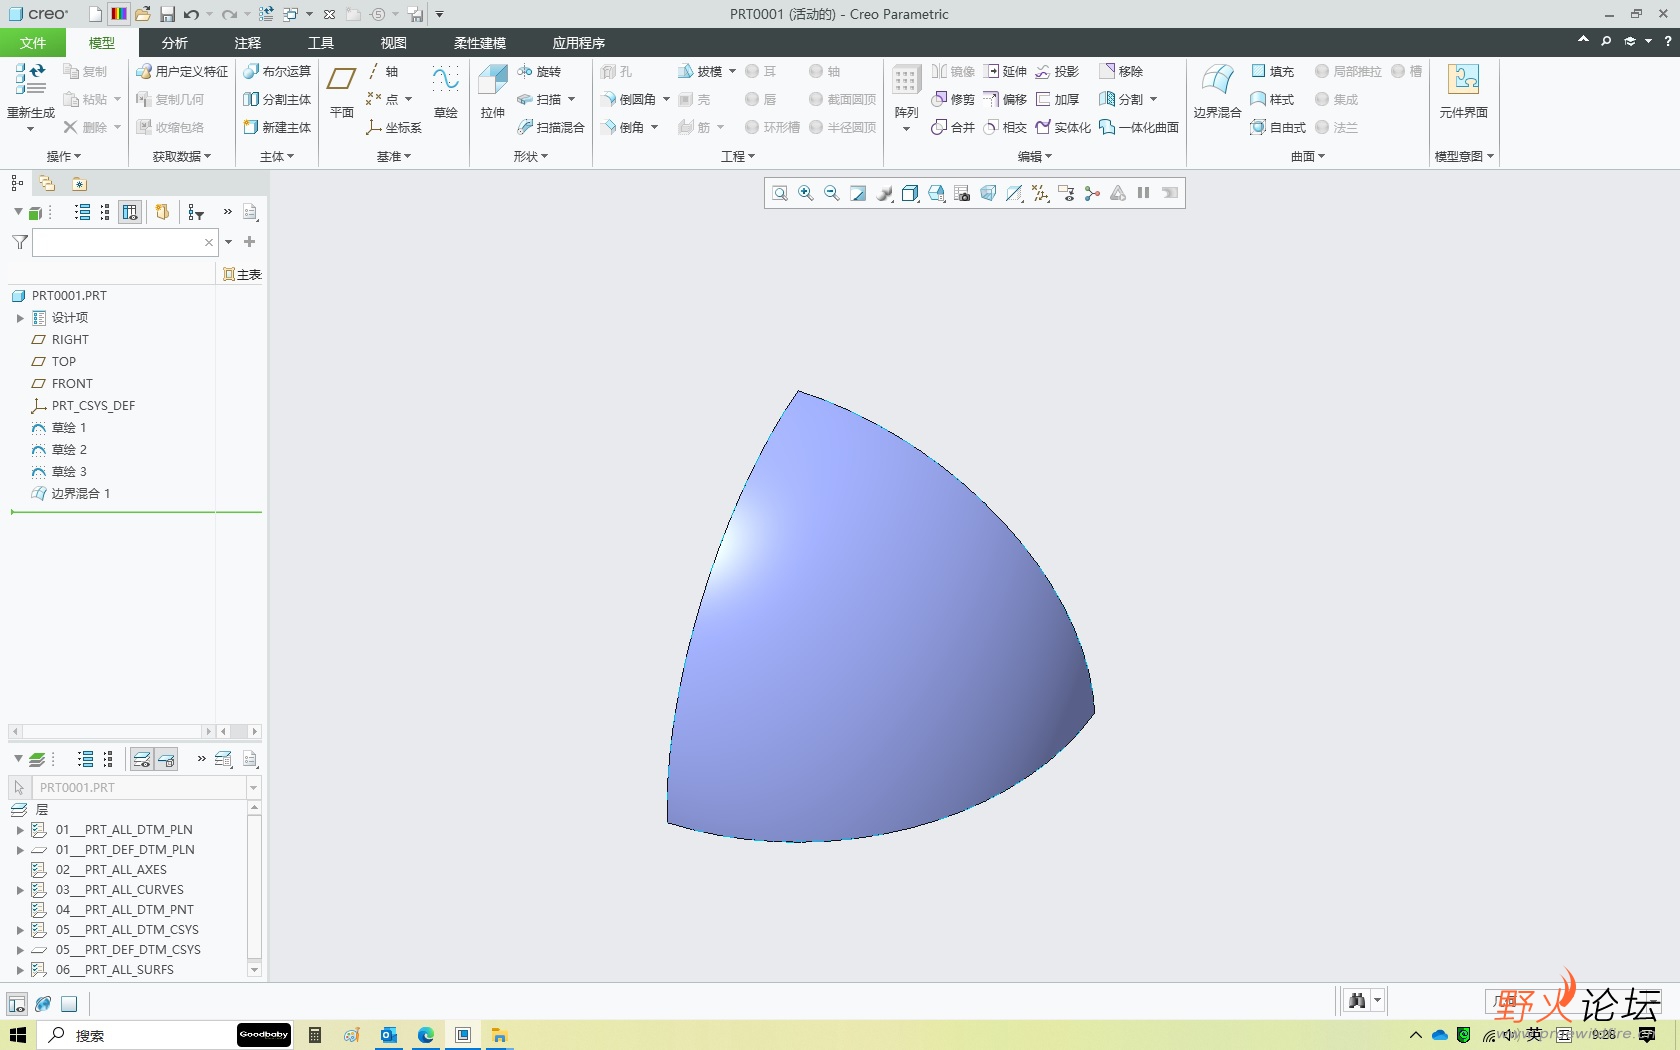Click the 加厚 (Thicken) tool
Viewport: 1680px width, 1050px height.
click(1058, 100)
